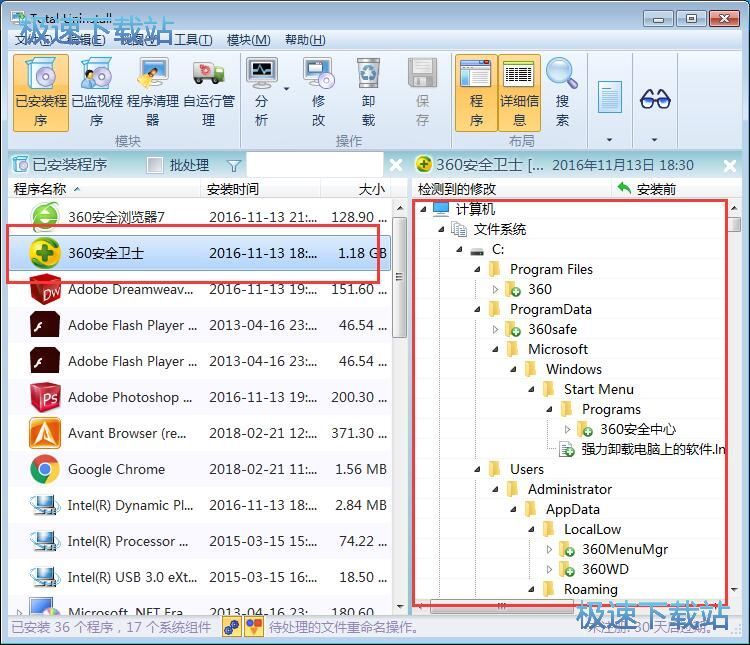This screenshot has height=645, width=750.
Task: Expand the Microsoft .NET Fra... row
Action: (x=19, y=612)
